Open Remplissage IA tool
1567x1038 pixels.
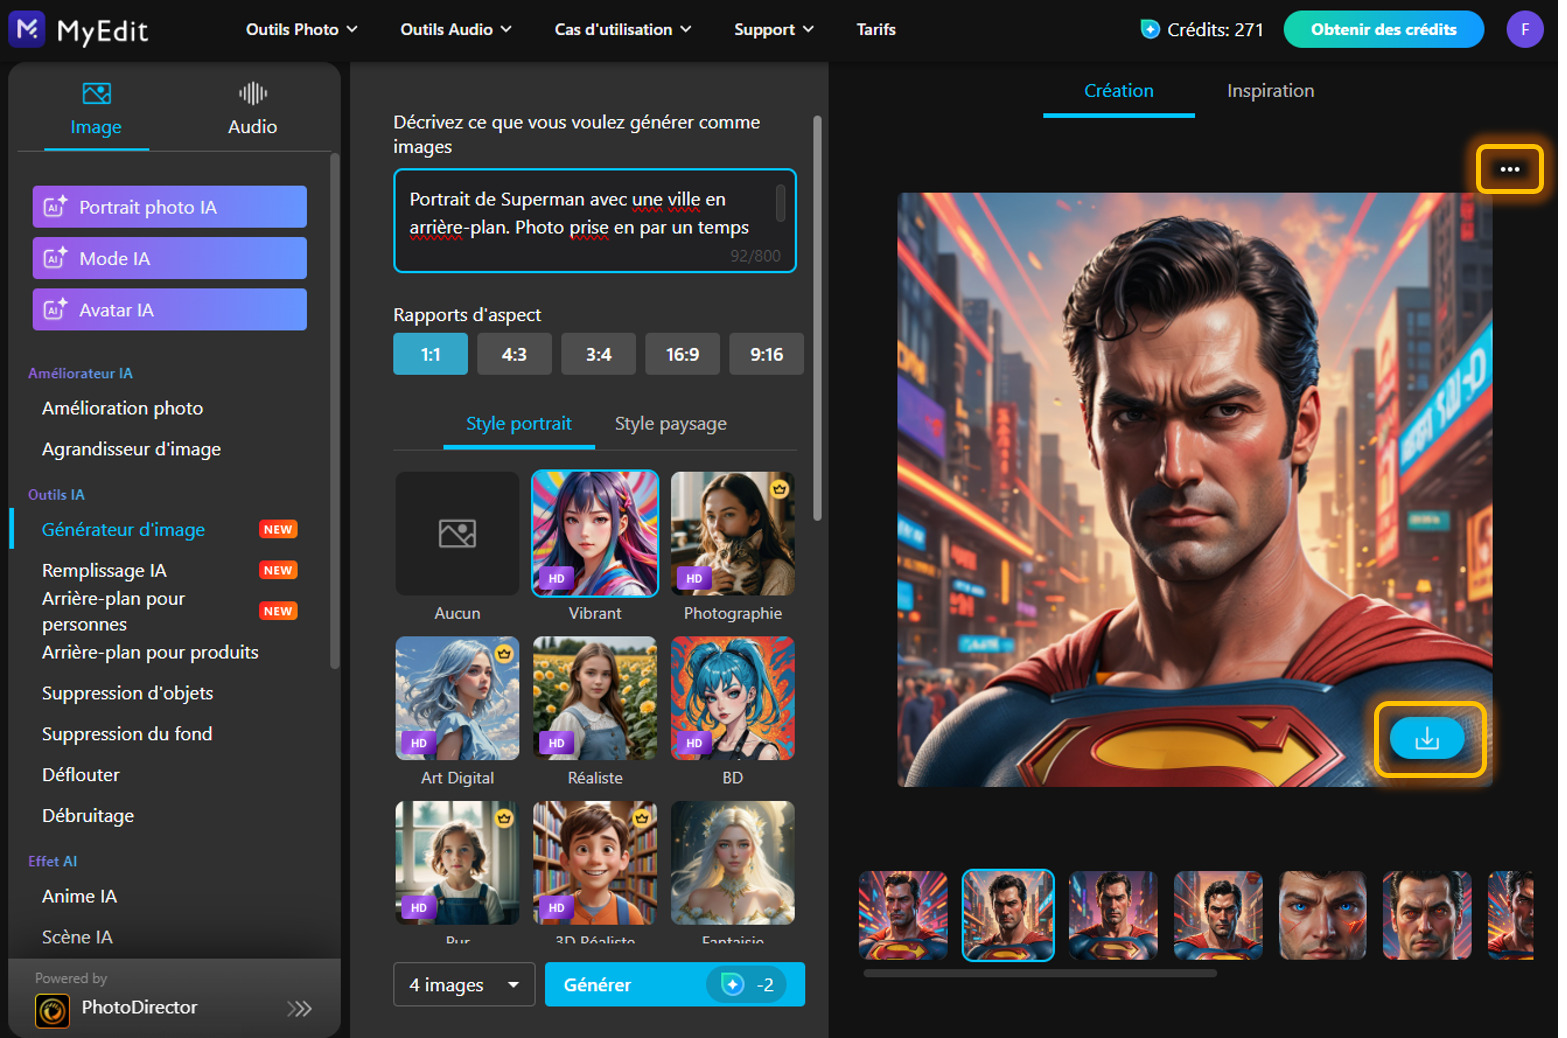pyautogui.click(x=104, y=570)
